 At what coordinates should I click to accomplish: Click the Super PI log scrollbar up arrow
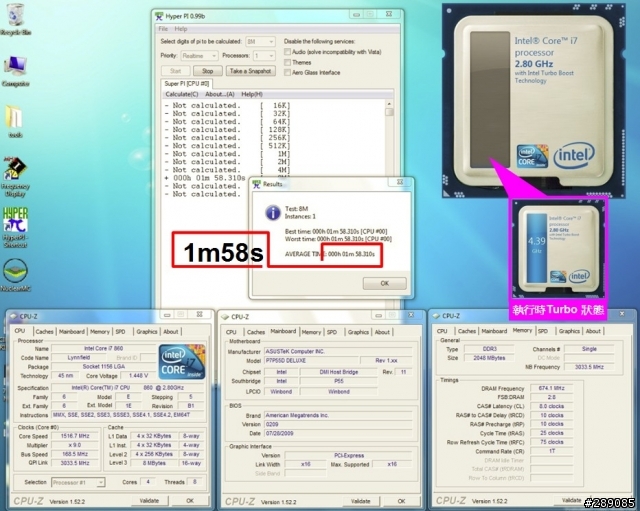(389, 104)
